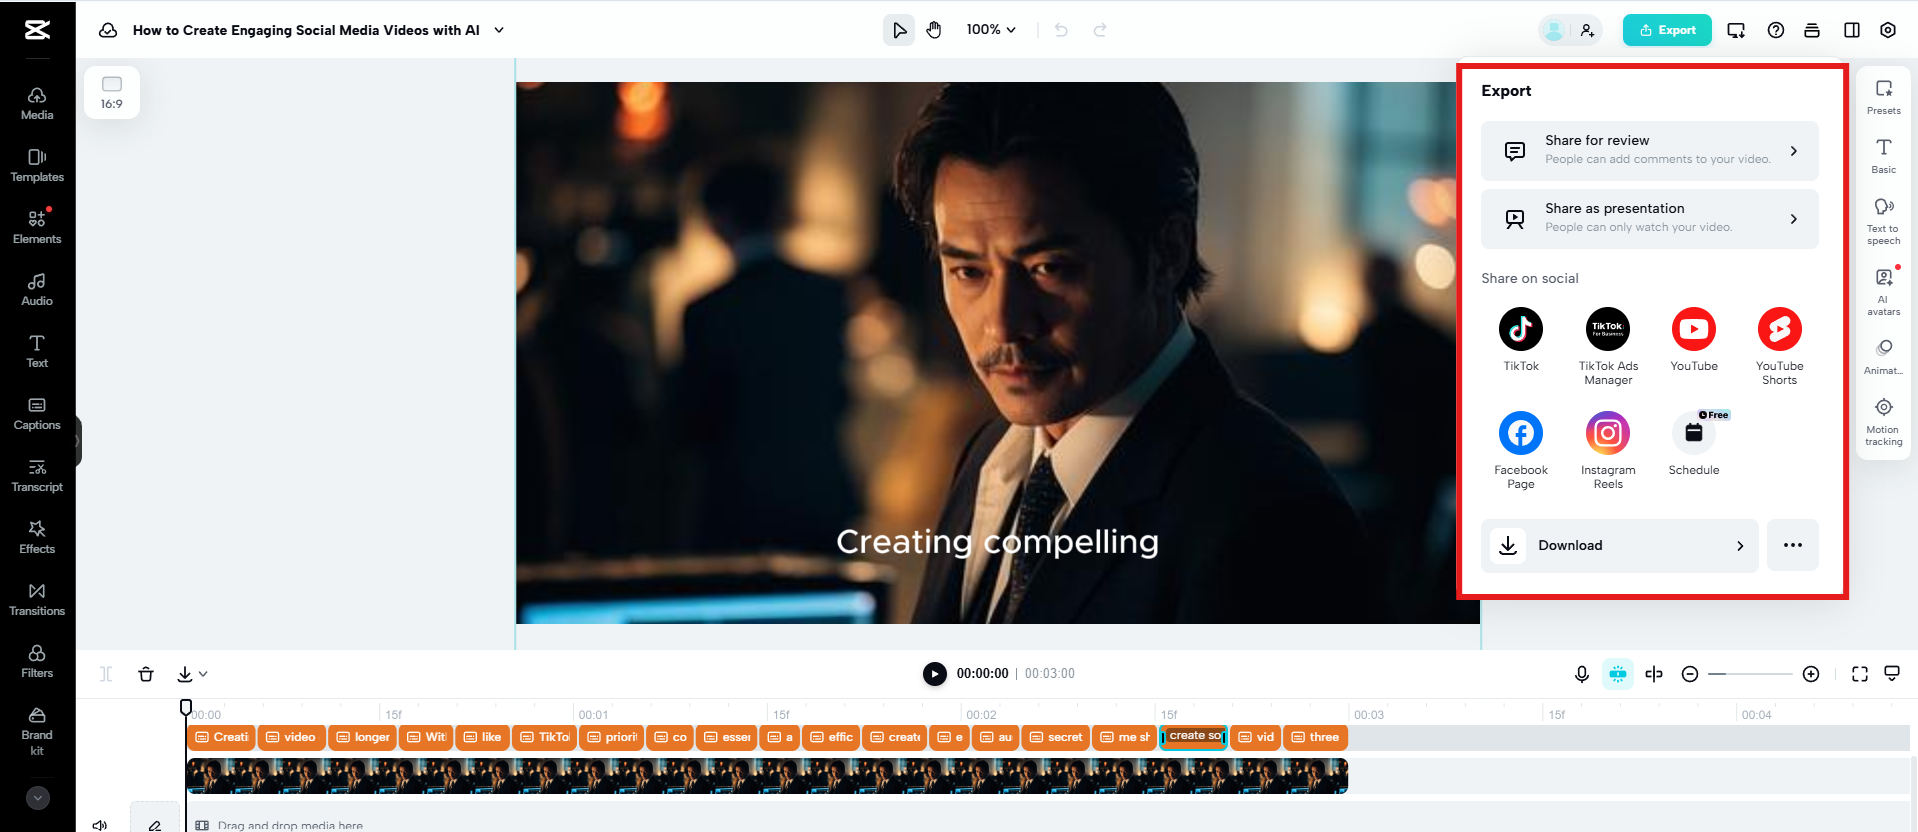Open the stacked layers icon in top bar
The height and width of the screenshot is (832, 1918).
[1812, 30]
